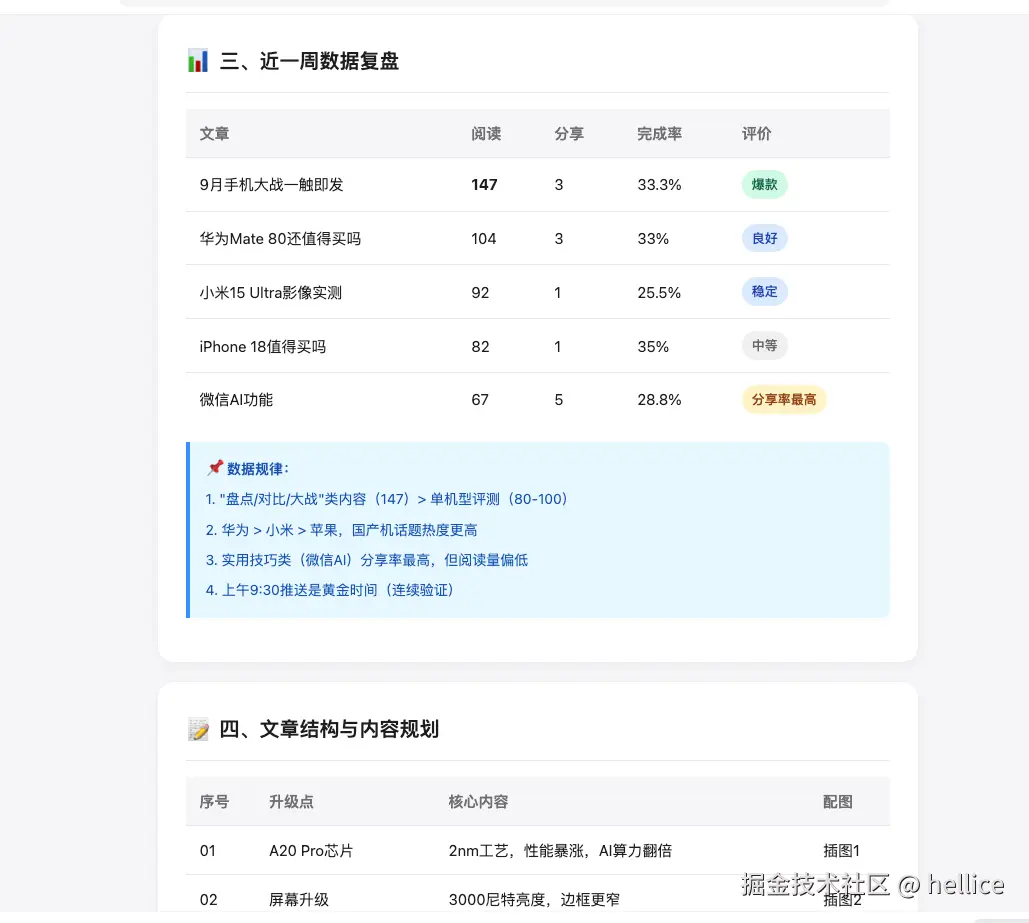1029x923 pixels.
Task: Select the article title iPhone 18值得买吗
Action: tap(262, 347)
